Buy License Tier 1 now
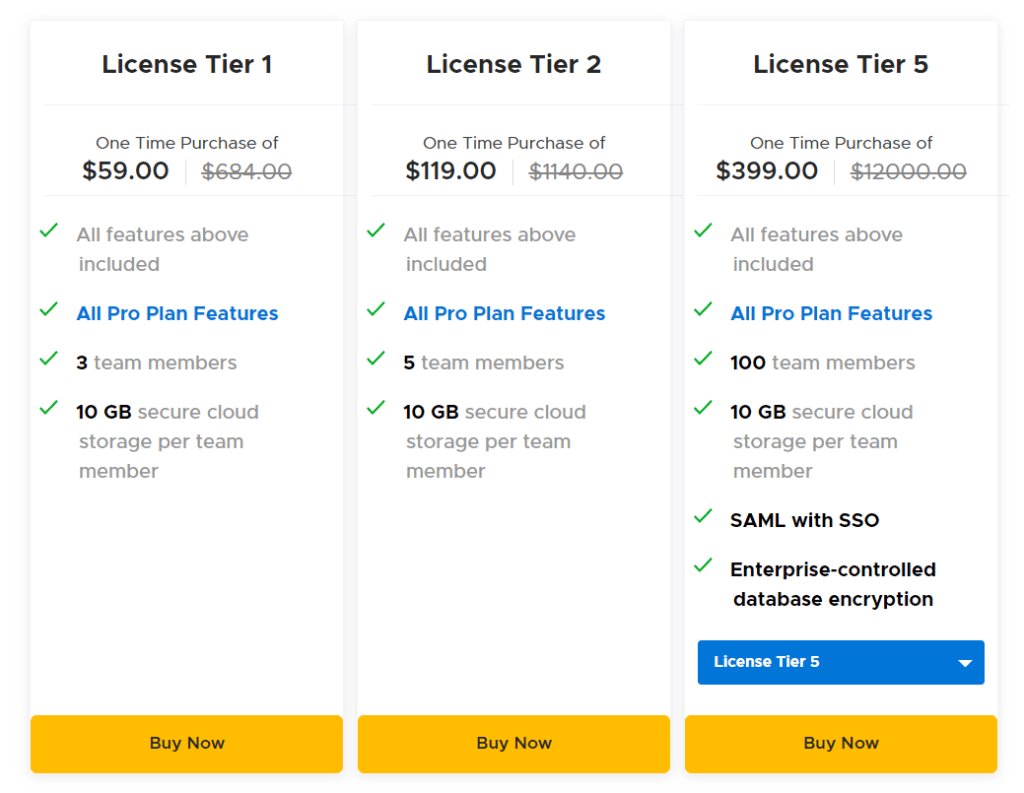The image size is (1024, 793). tap(187, 743)
